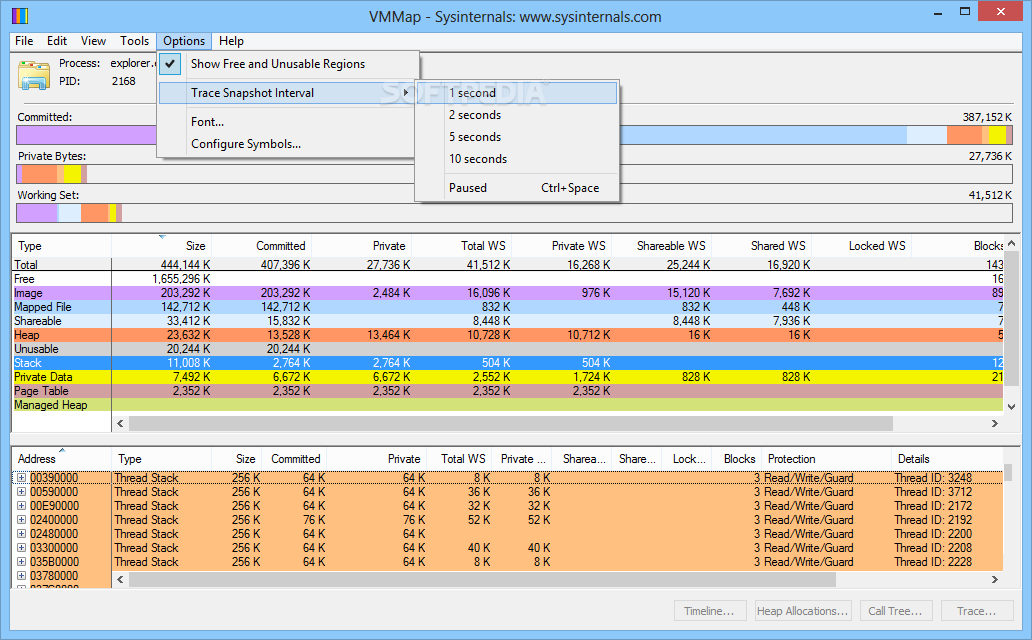Click the Timeline... button

click(710, 611)
